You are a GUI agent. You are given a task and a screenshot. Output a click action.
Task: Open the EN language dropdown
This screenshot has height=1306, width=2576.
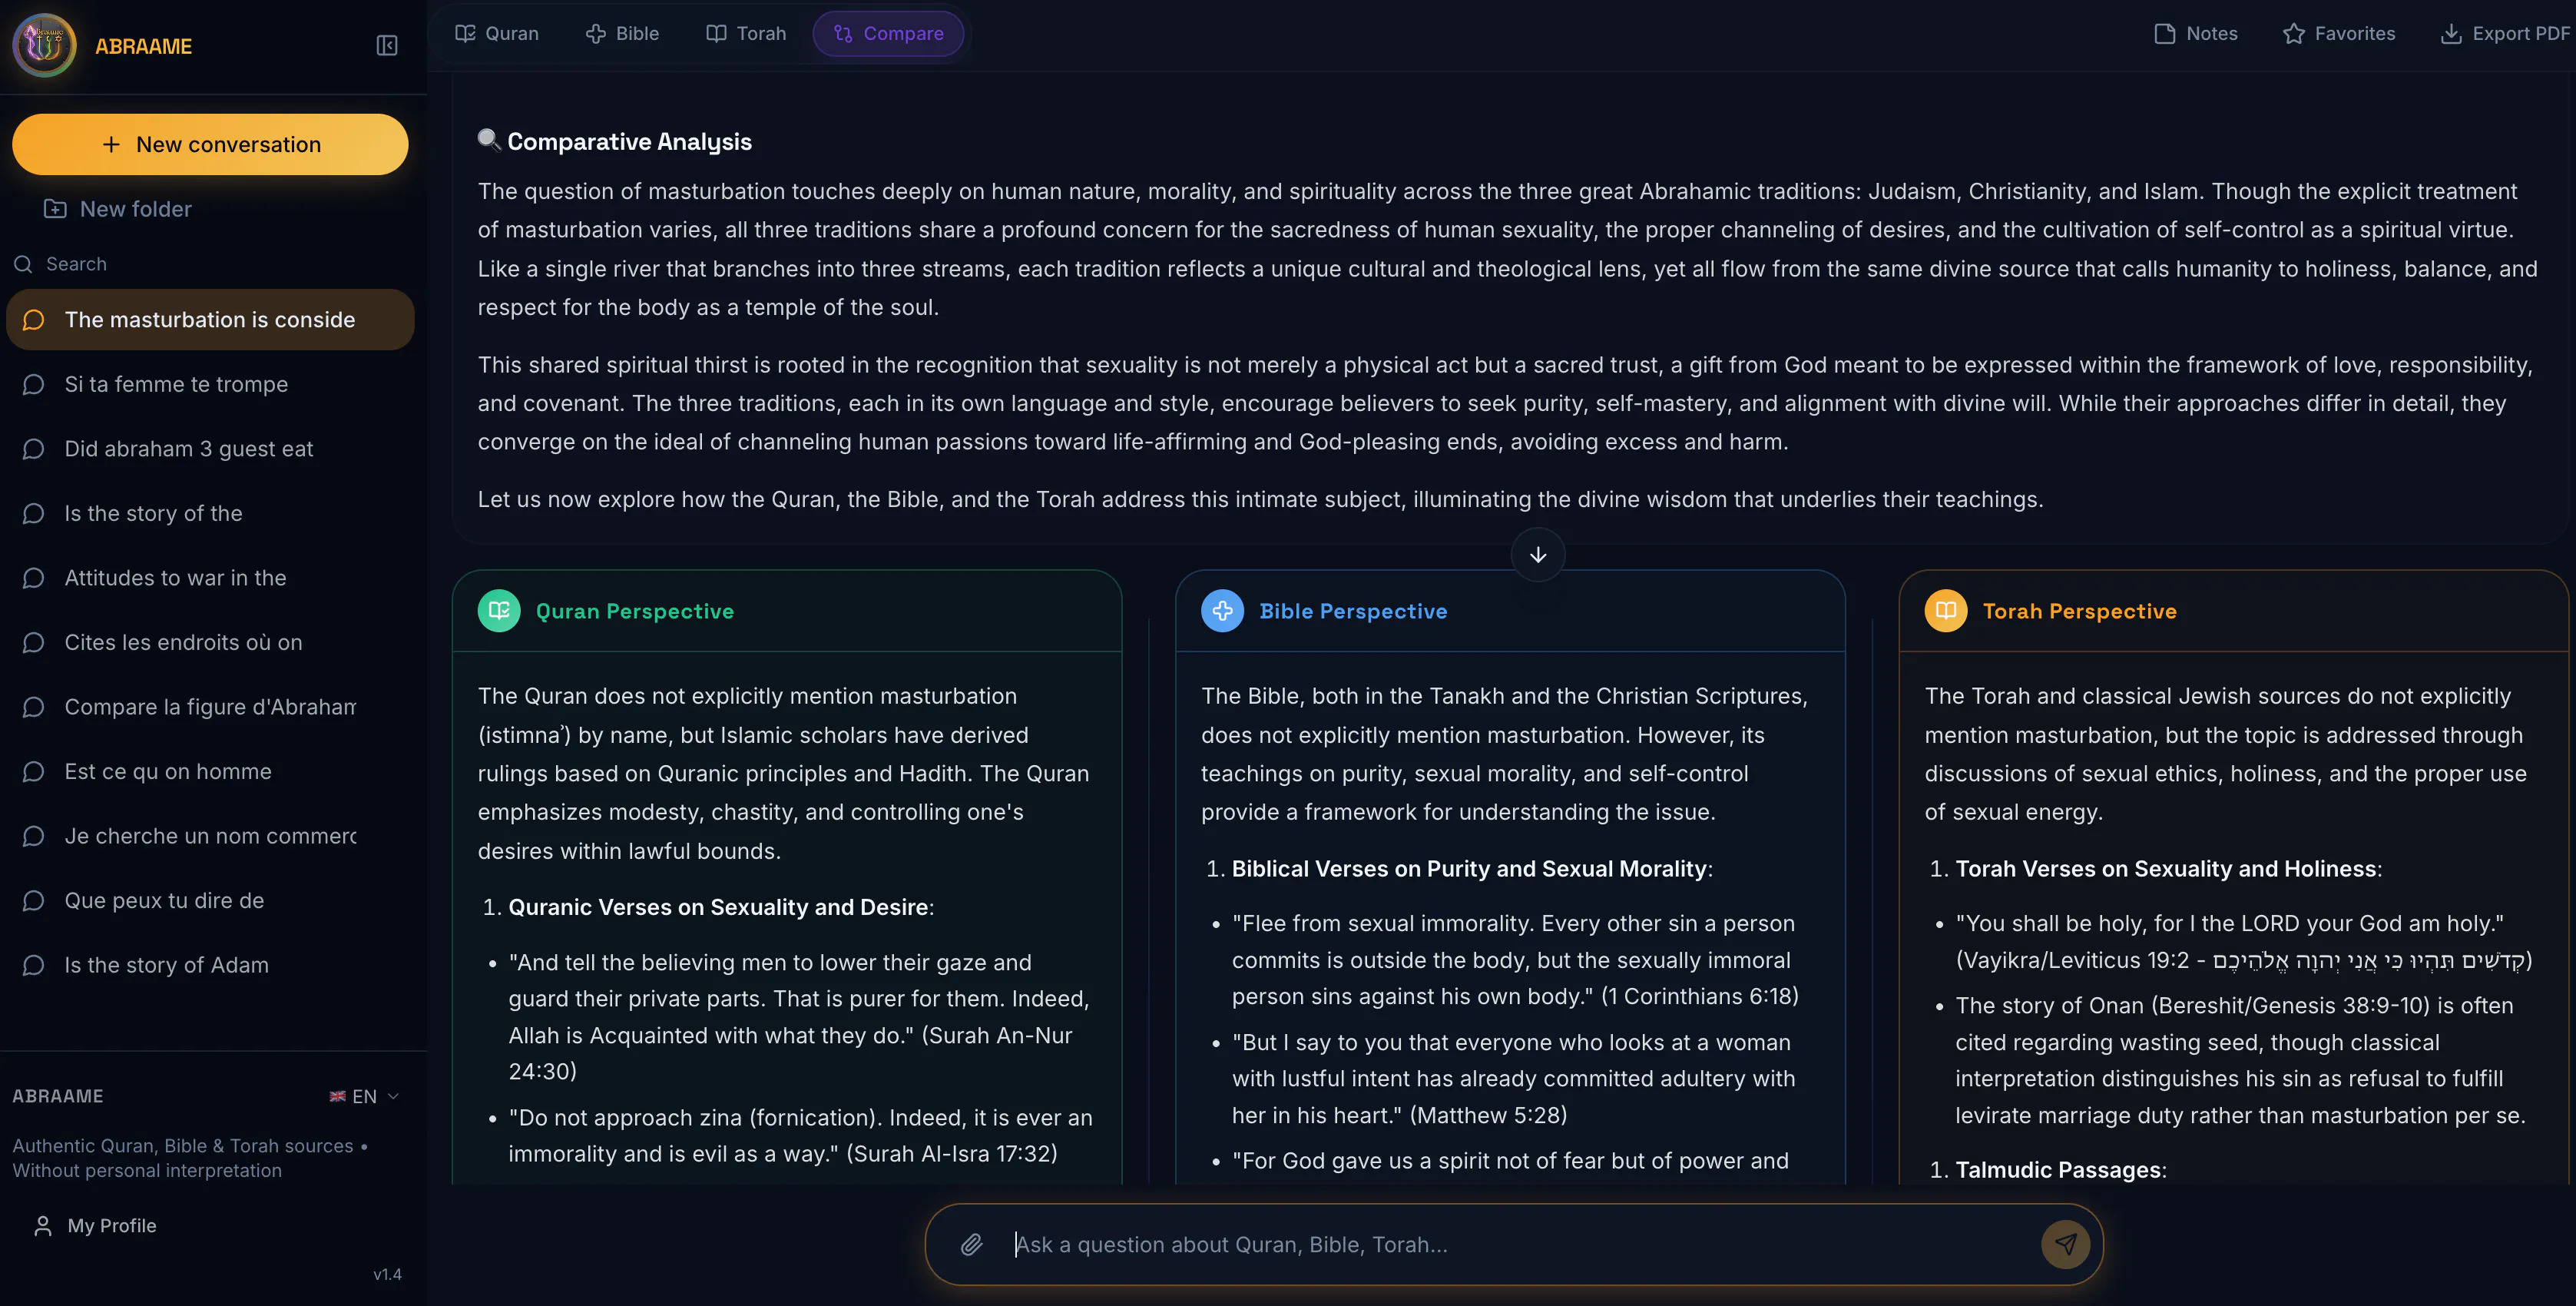tap(364, 1096)
